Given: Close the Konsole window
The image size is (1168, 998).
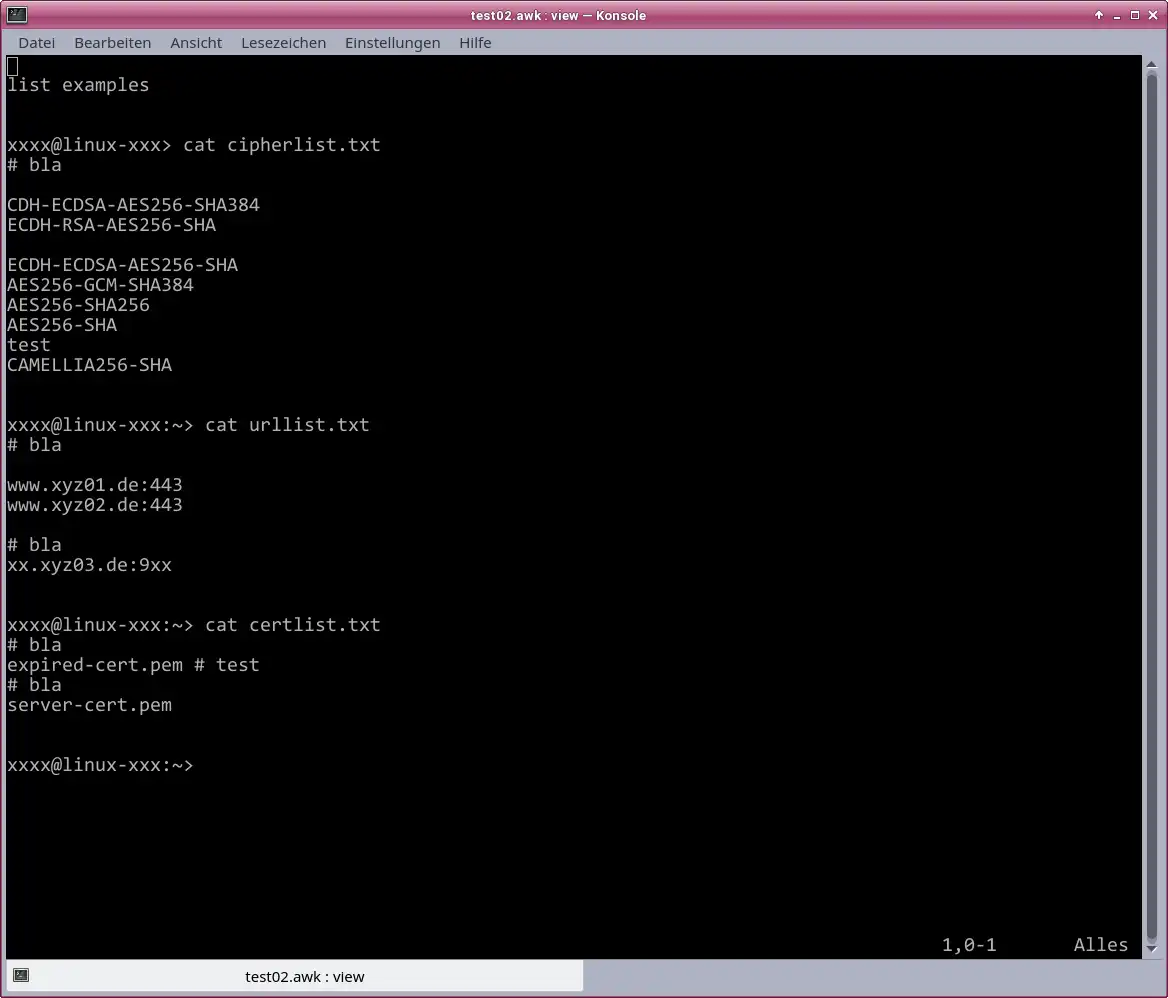Looking at the screenshot, I should click(x=1153, y=15).
